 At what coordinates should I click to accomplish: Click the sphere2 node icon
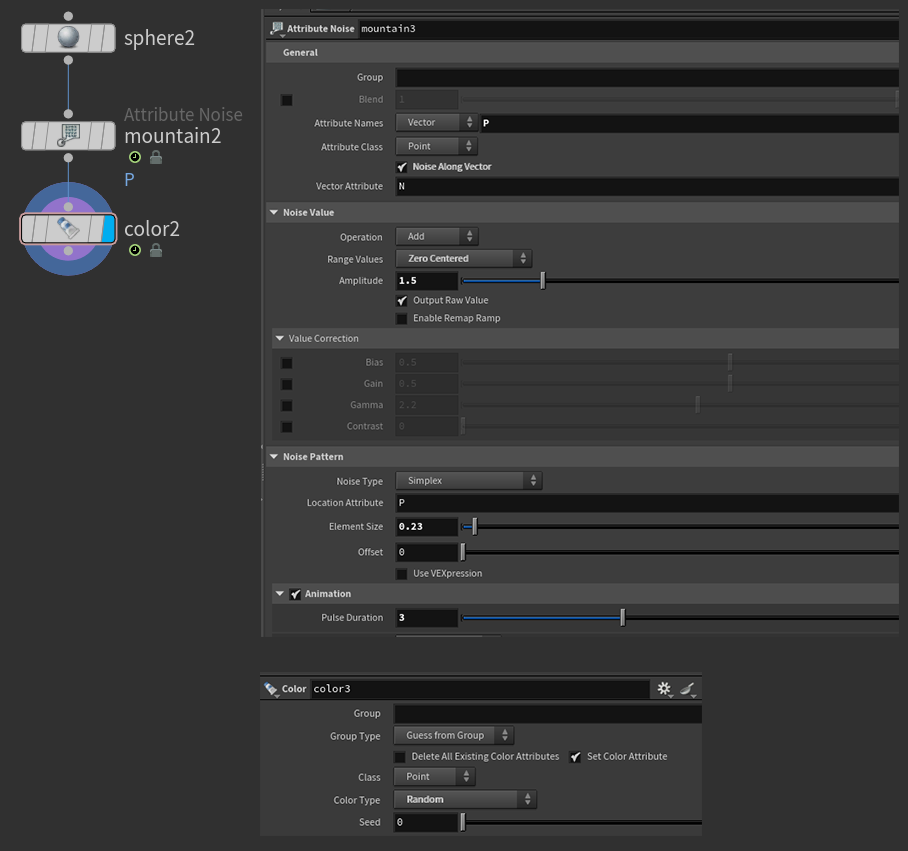(68, 39)
